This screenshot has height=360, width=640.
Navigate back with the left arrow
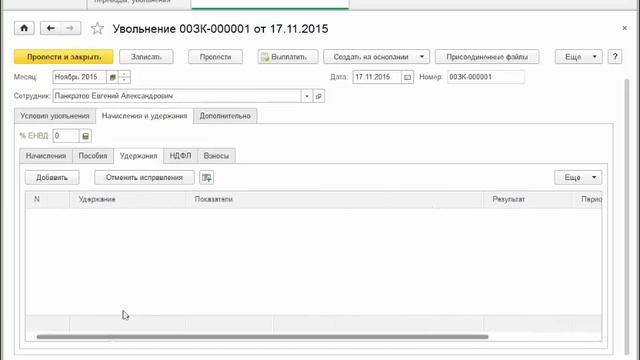click(50, 28)
